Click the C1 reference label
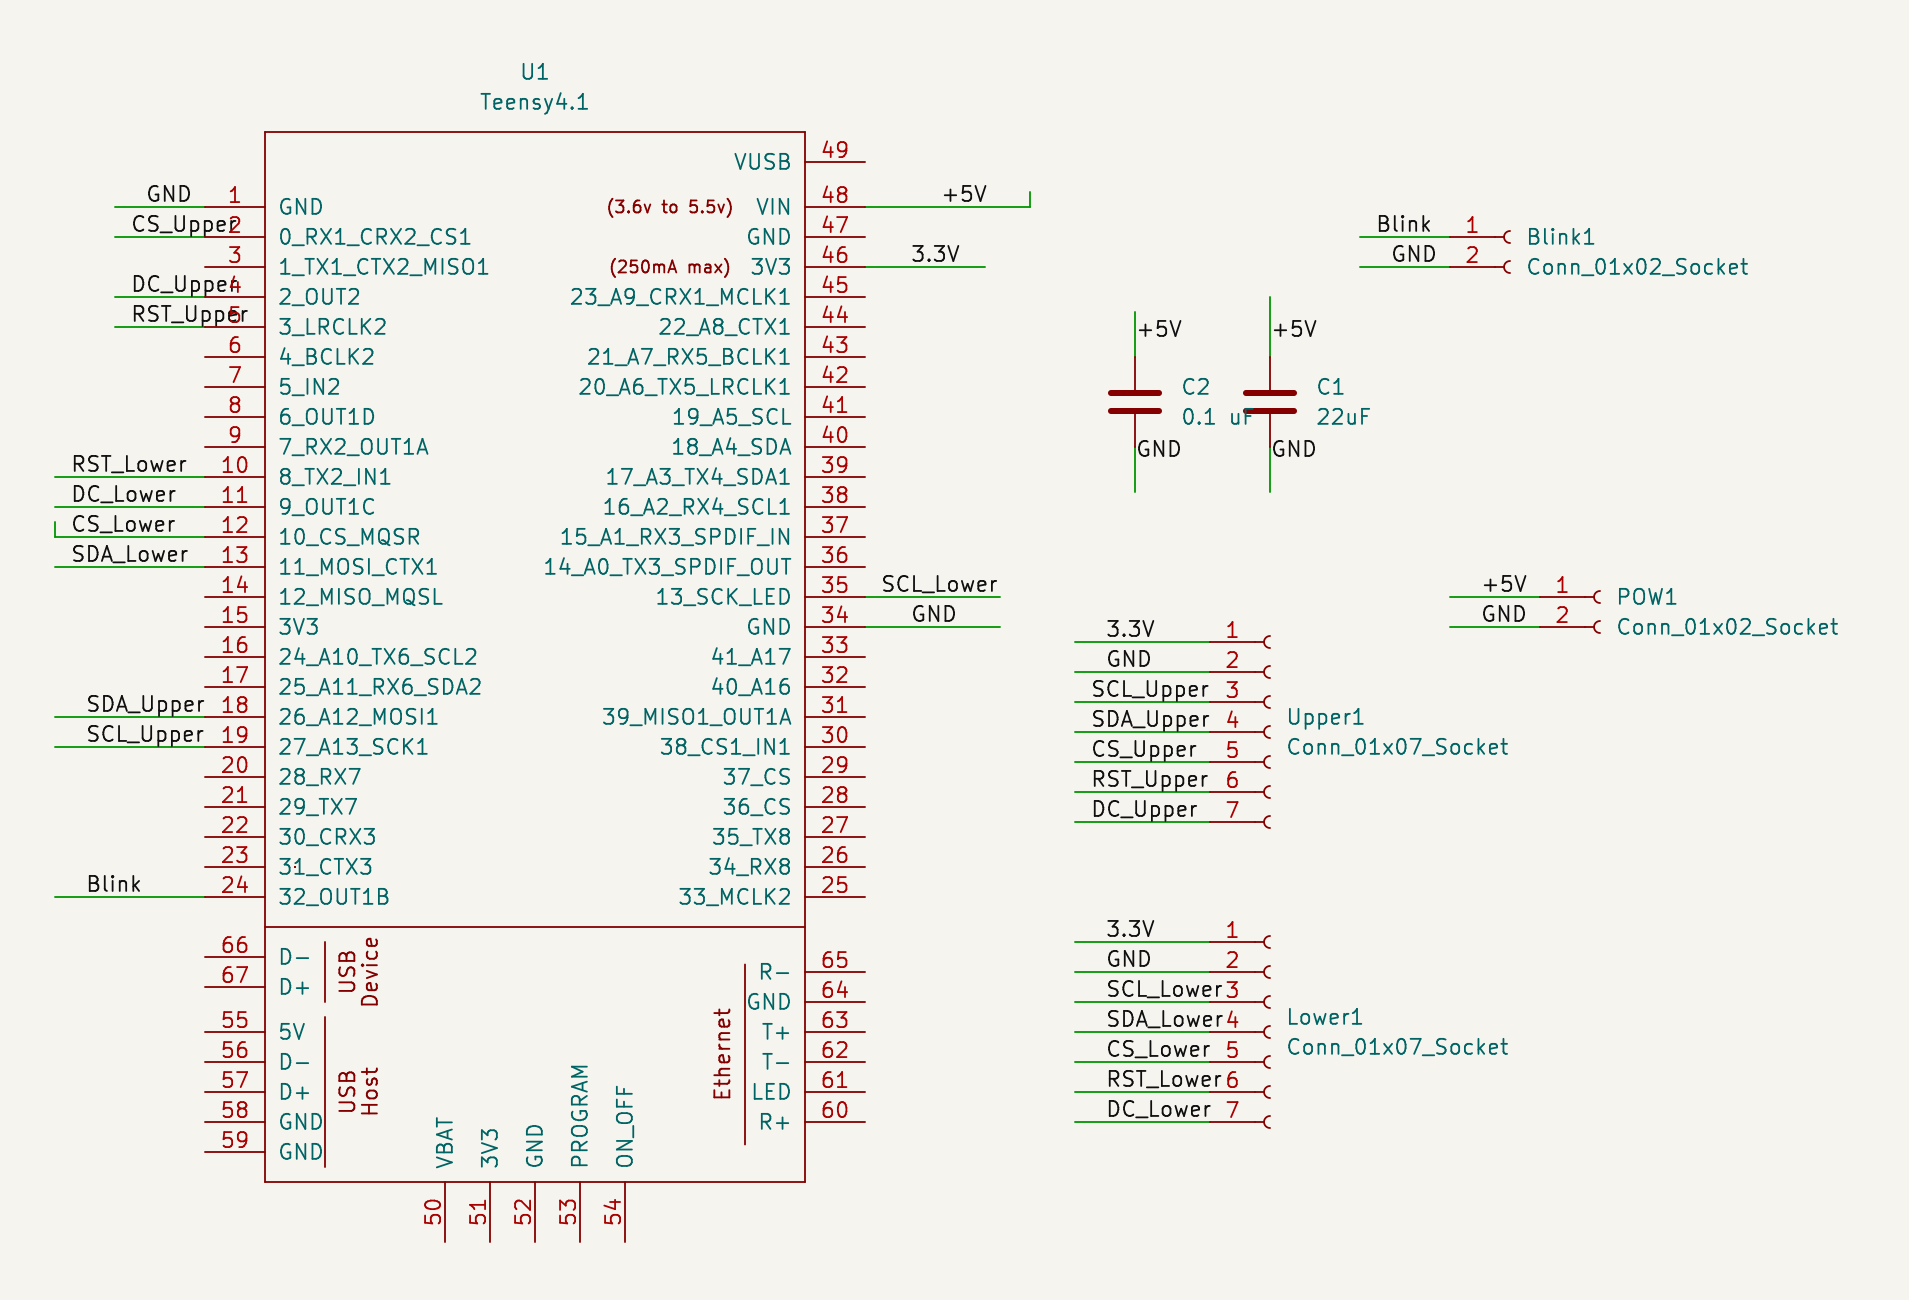This screenshot has width=1909, height=1300. [x=1330, y=387]
